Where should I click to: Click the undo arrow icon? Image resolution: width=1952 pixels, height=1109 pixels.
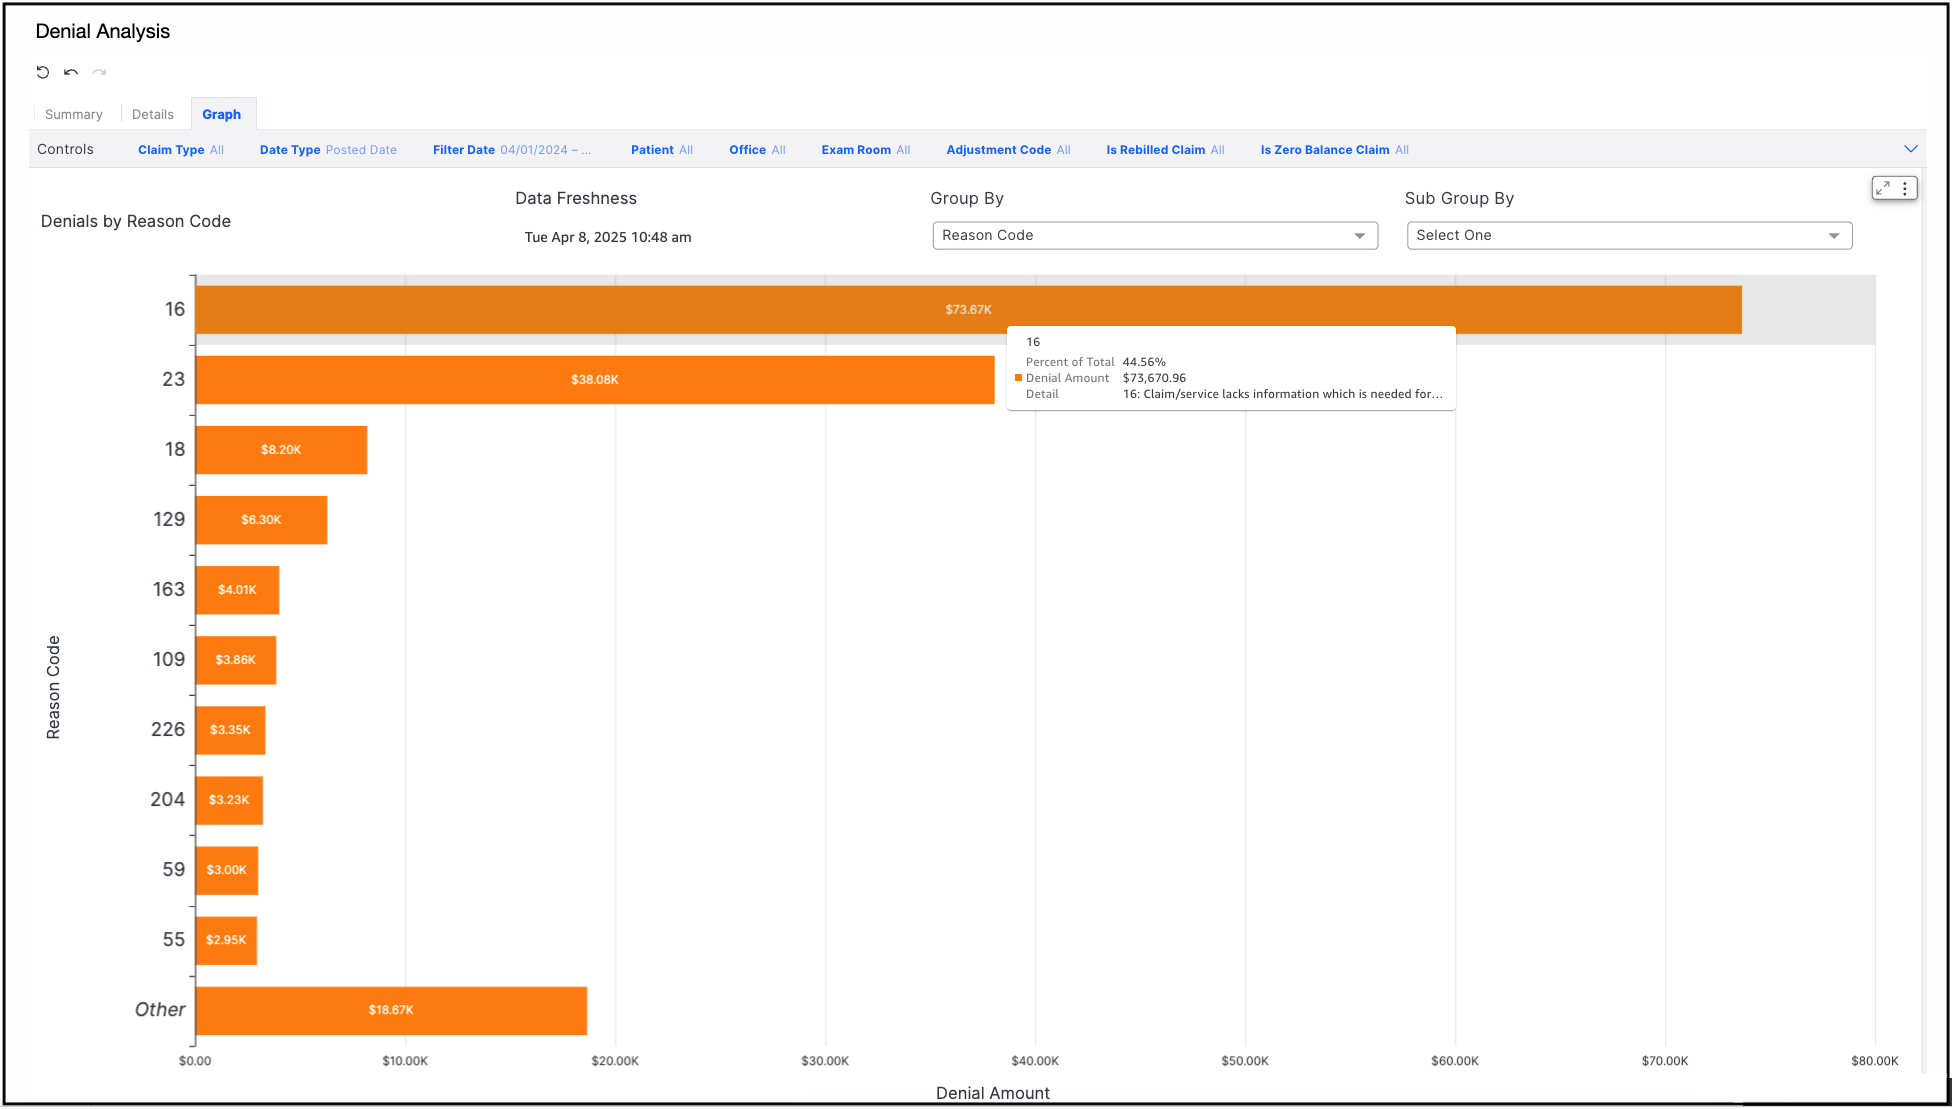[71, 72]
